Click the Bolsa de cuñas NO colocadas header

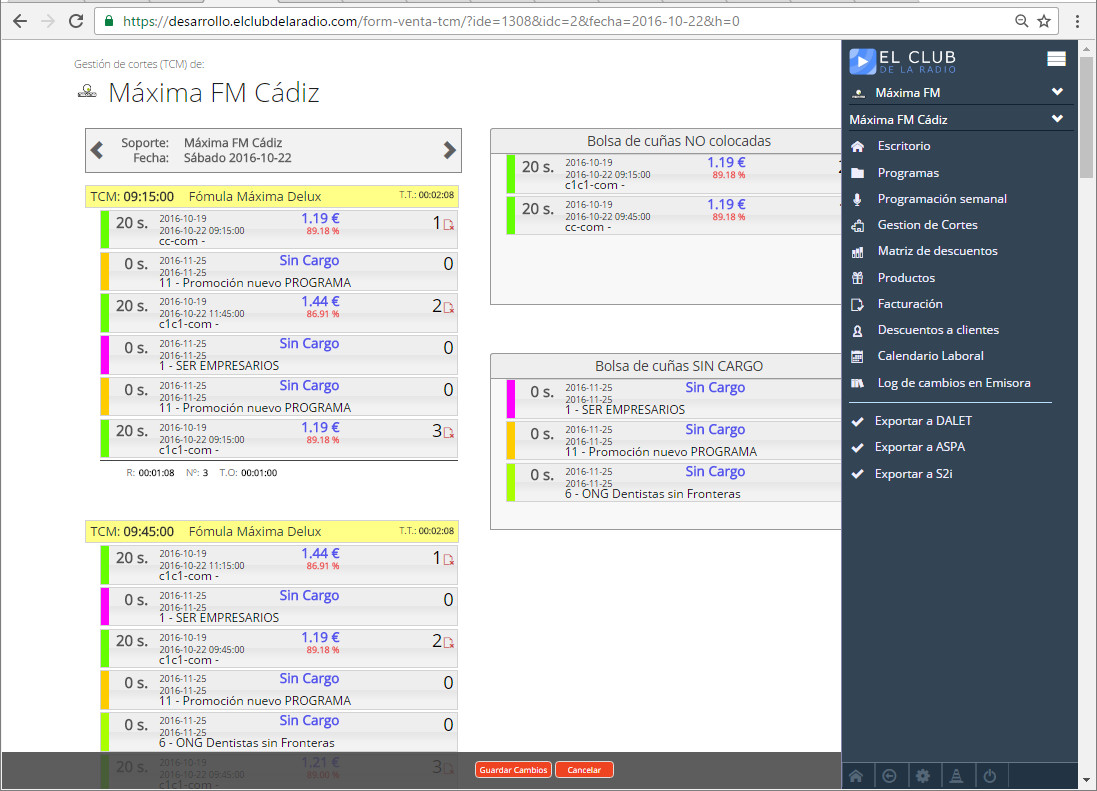coord(666,141)
